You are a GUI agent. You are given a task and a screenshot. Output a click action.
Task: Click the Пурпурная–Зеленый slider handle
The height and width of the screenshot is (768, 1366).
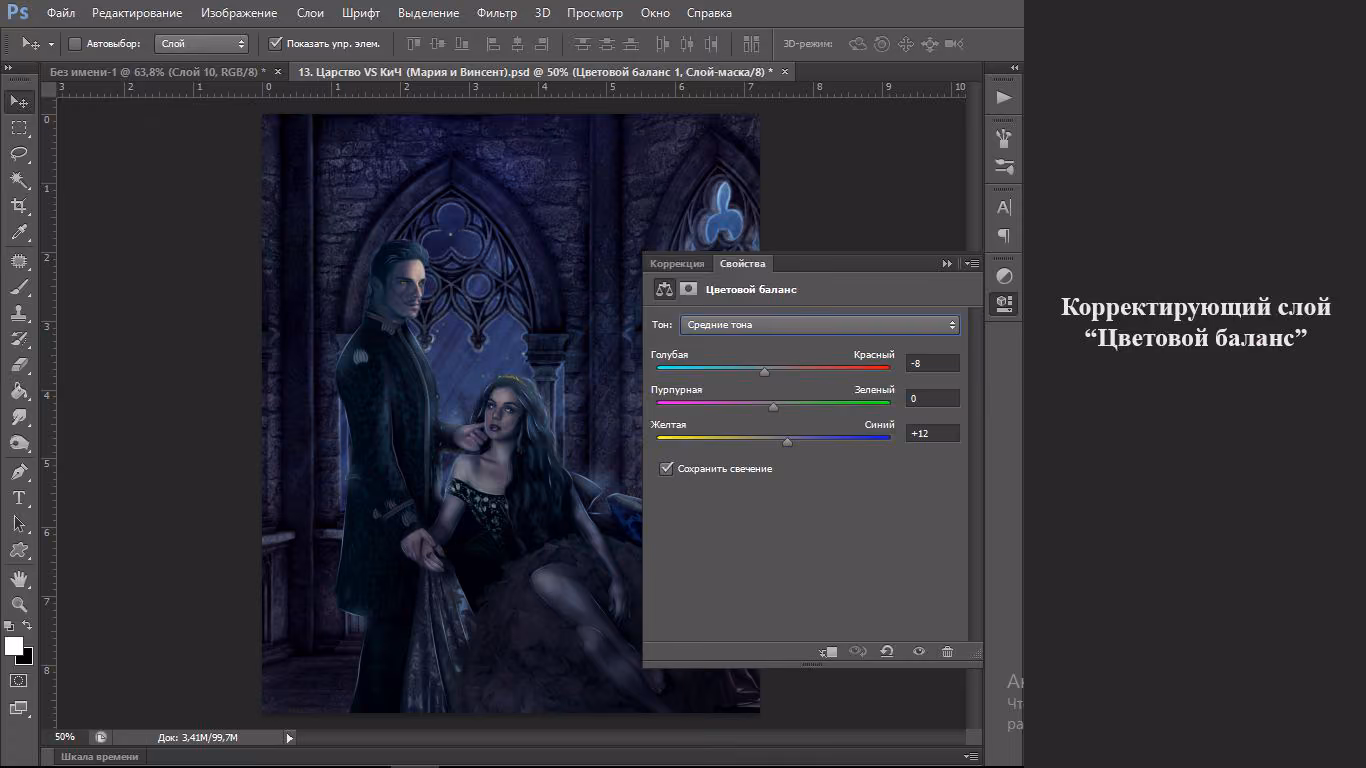[x=773, y=407]
